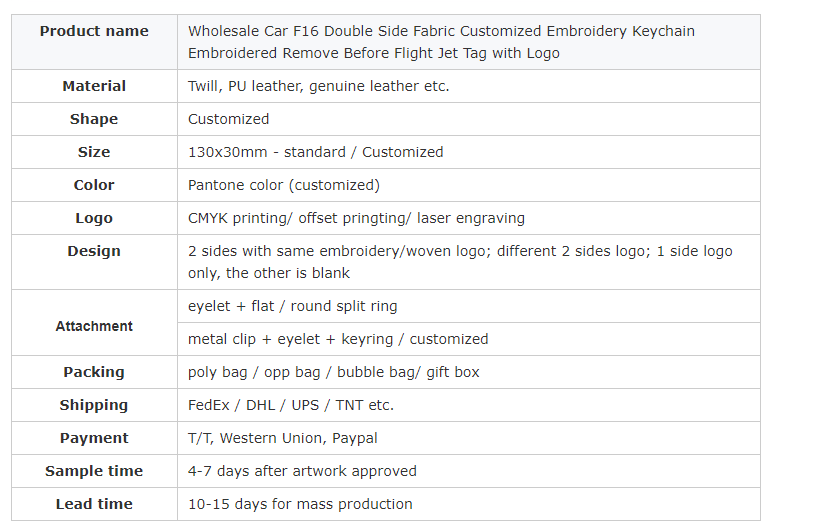The image size is (823, 531).
Task: Click the 130x30mm standard size value
Action: pos(315,152)
